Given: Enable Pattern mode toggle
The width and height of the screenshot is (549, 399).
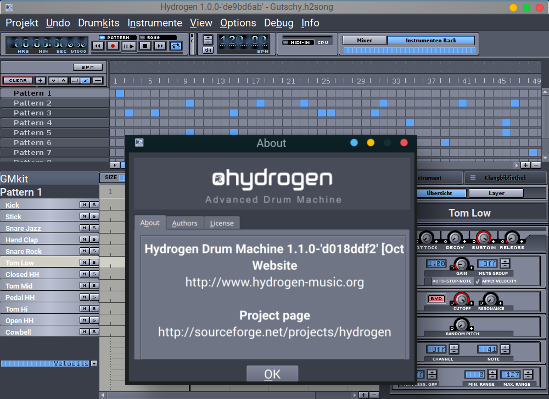Looking at the screenshot, I should (x=117, y=37).
